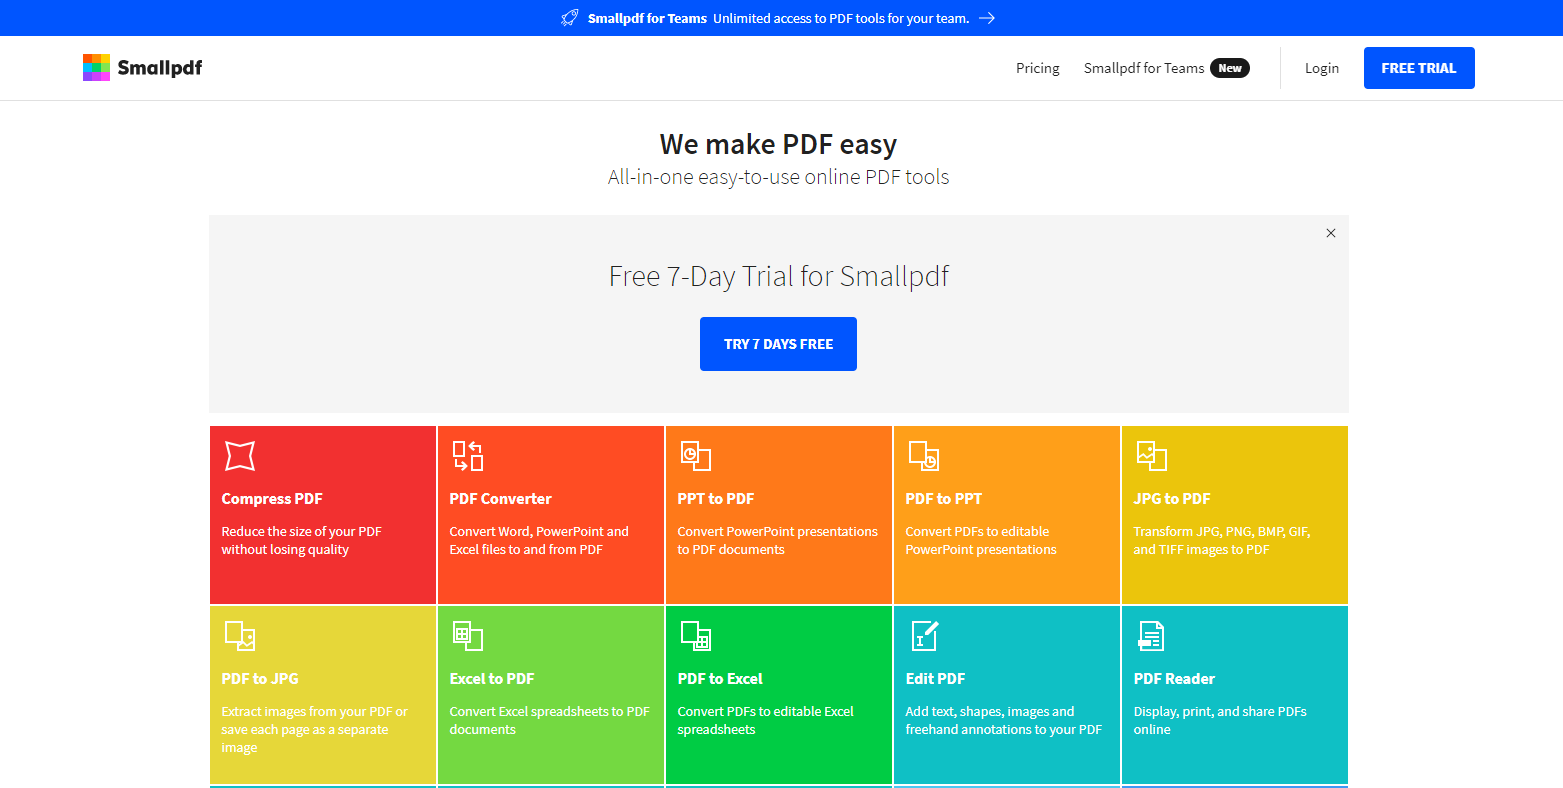Click the New badge beside Smallpdf for Teams
Image resolution: width=1563 pixels, height=788 pixels.
click(x=1230, y=68)
